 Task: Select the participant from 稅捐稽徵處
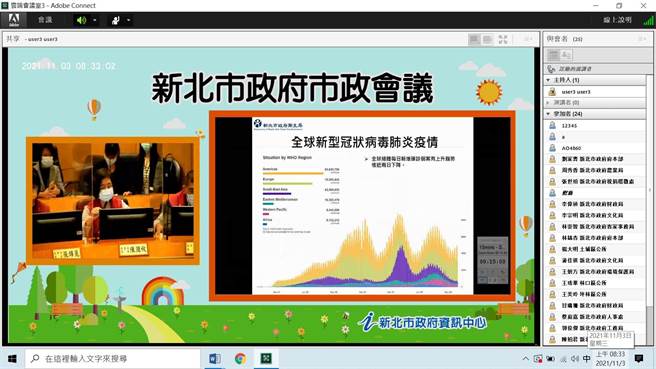594,182
